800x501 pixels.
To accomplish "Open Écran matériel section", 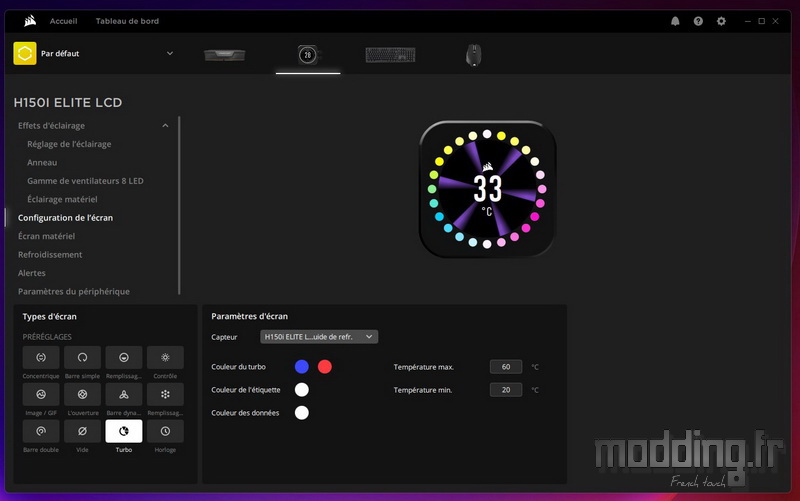I will [46, 236].
